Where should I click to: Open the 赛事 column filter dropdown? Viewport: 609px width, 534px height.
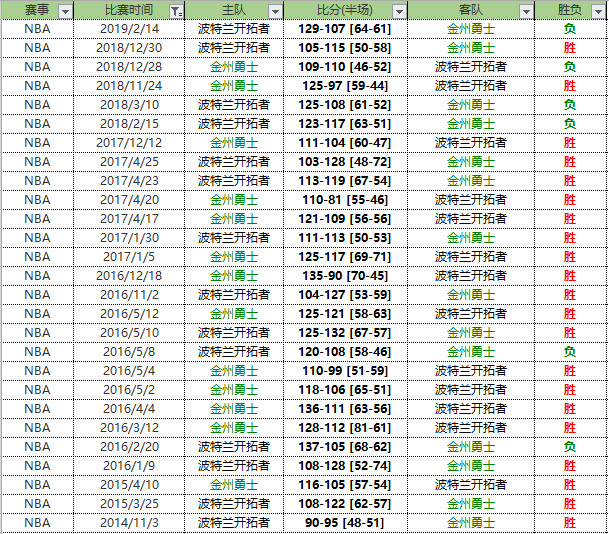pos(65,12)
